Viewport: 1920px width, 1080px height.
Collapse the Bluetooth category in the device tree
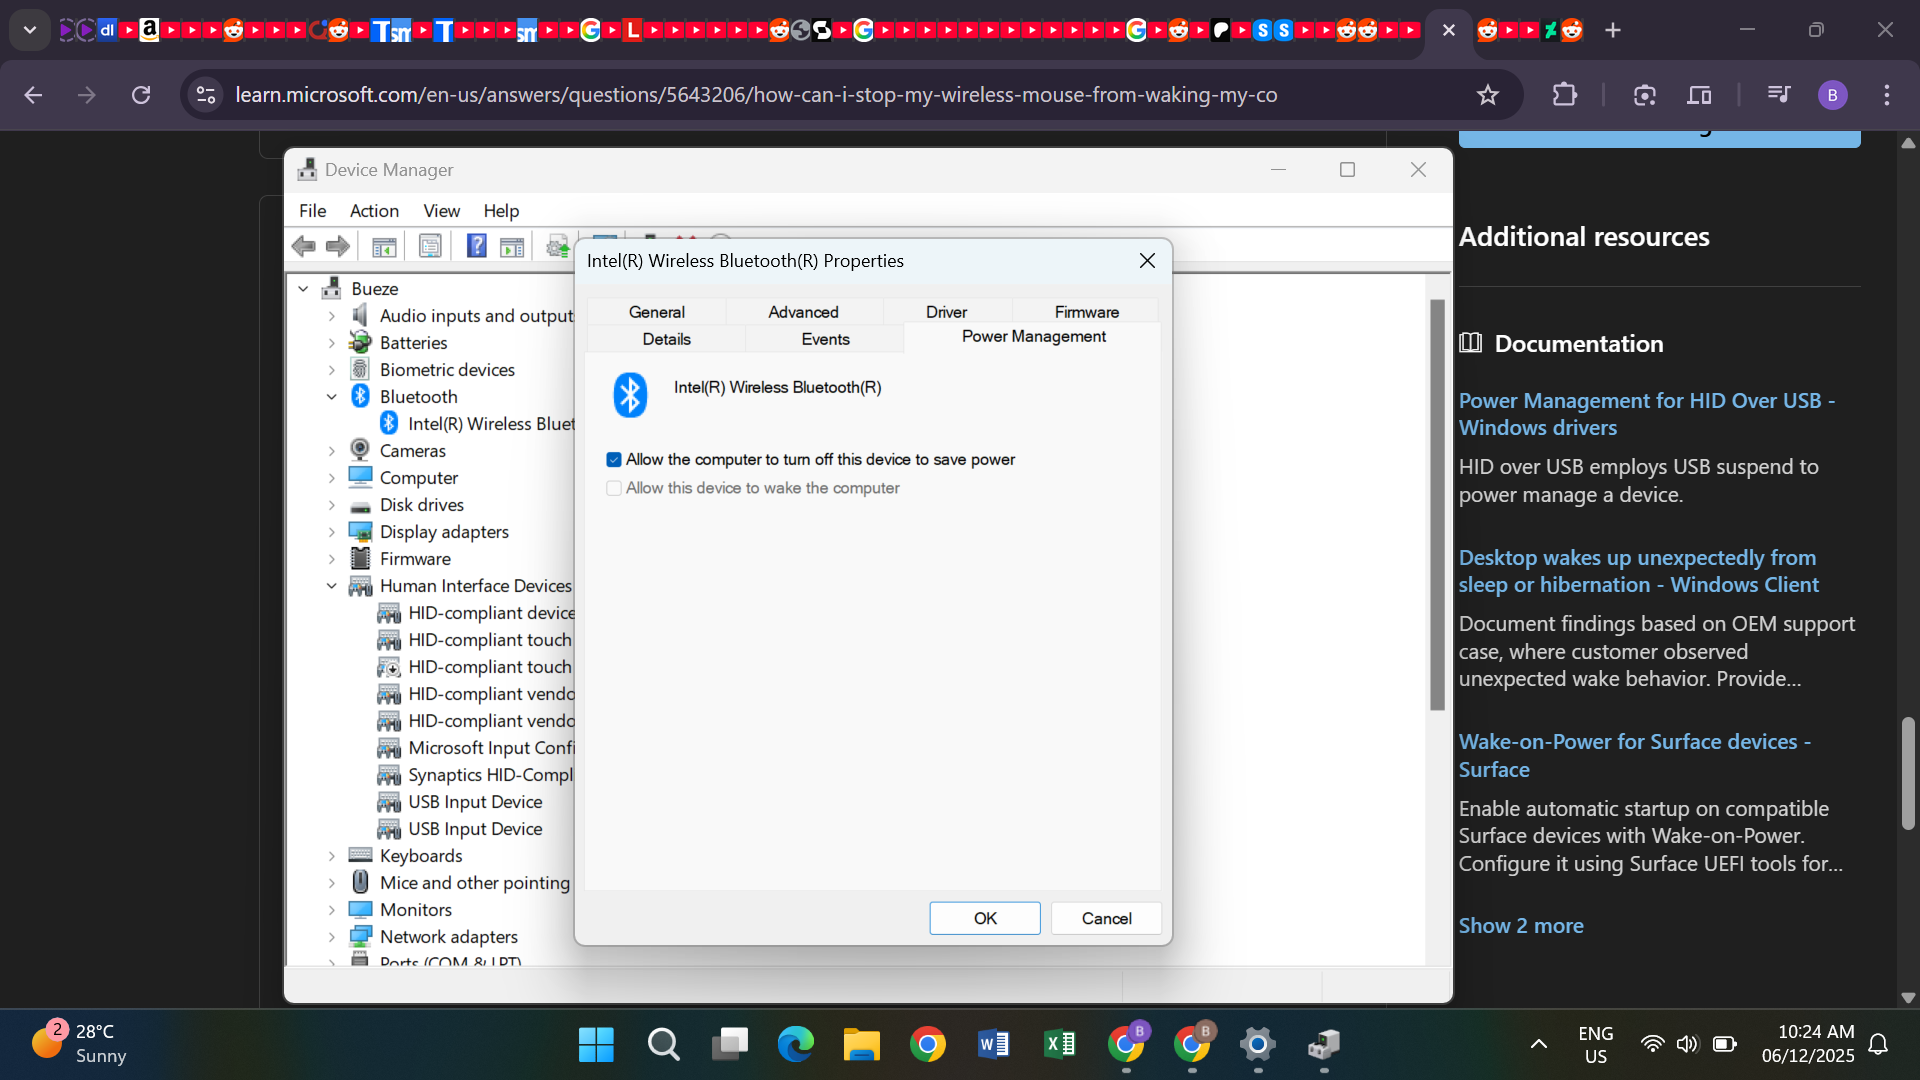331,396
